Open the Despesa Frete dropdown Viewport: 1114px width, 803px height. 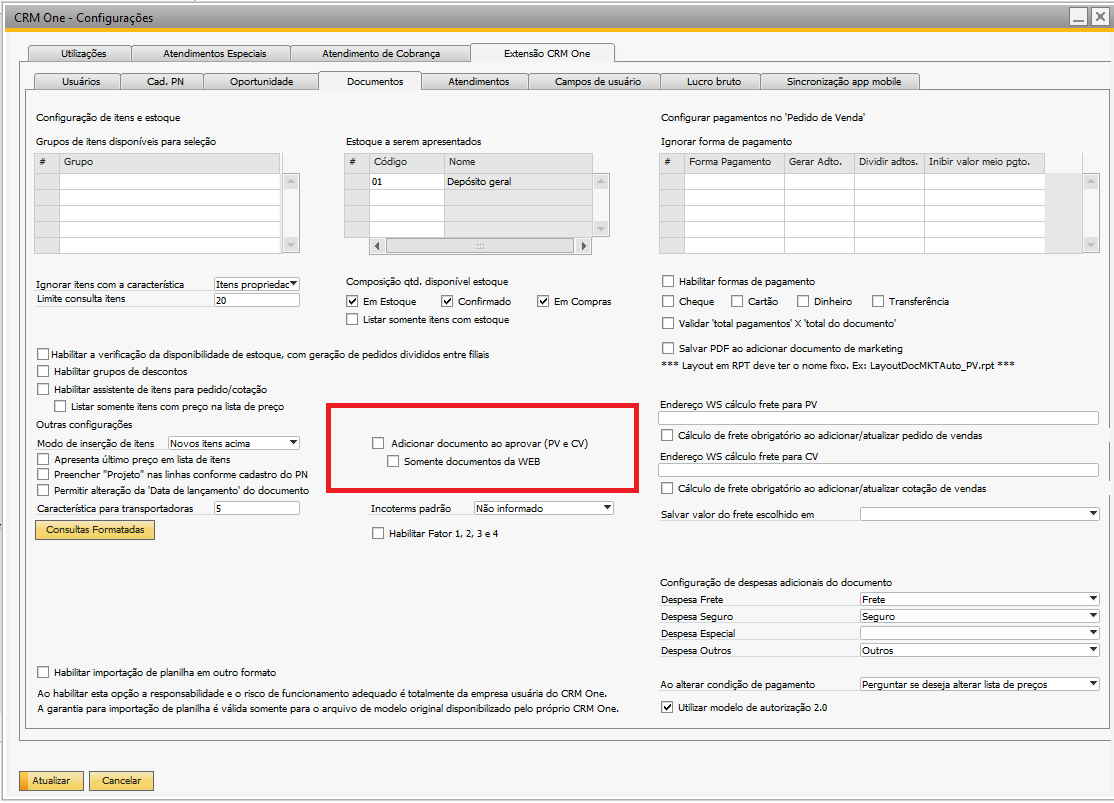pos(1092,599)
